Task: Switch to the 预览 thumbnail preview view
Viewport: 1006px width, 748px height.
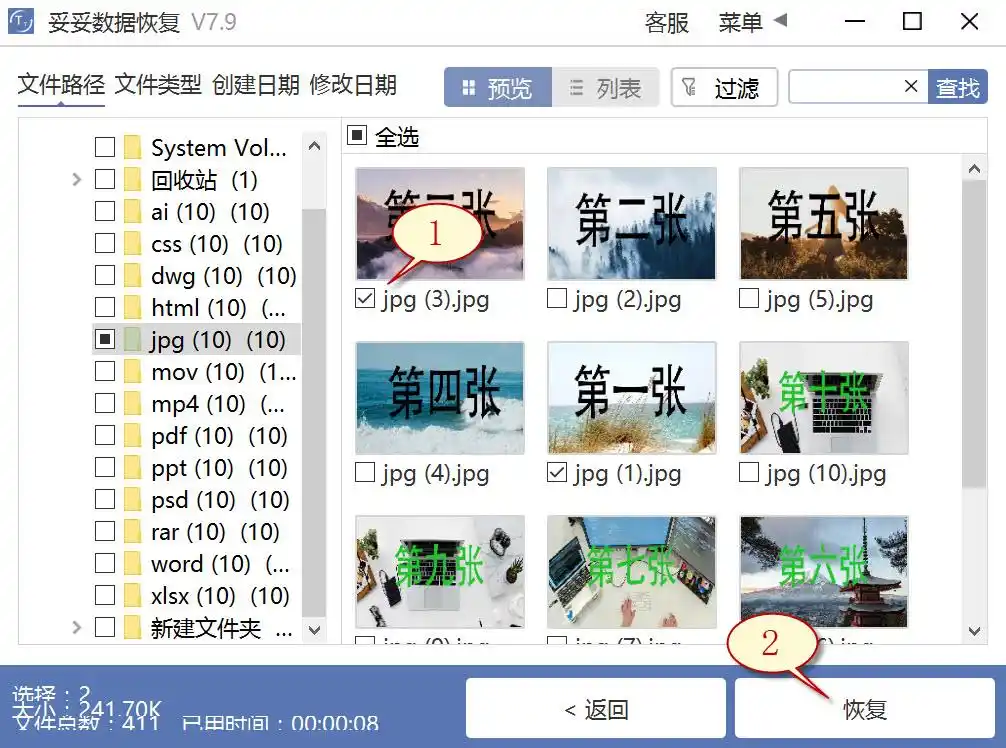Action: click(498, 87)
